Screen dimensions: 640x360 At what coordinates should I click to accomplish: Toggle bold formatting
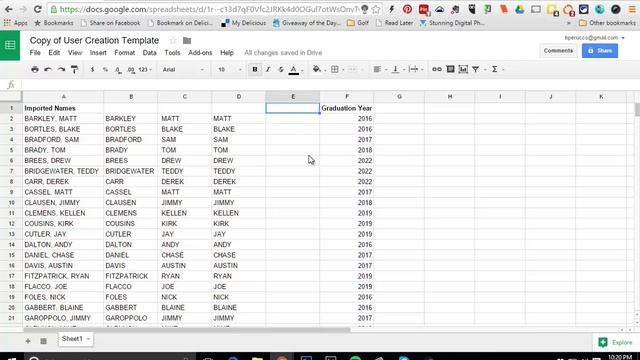click(x=255, y=69)
